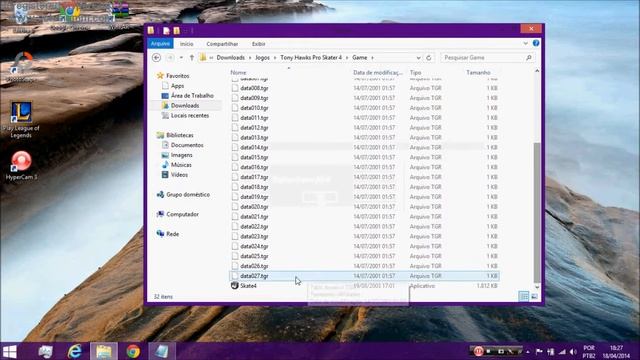Open Vídeos library
The image size is (640, 360).
(179, 175)
